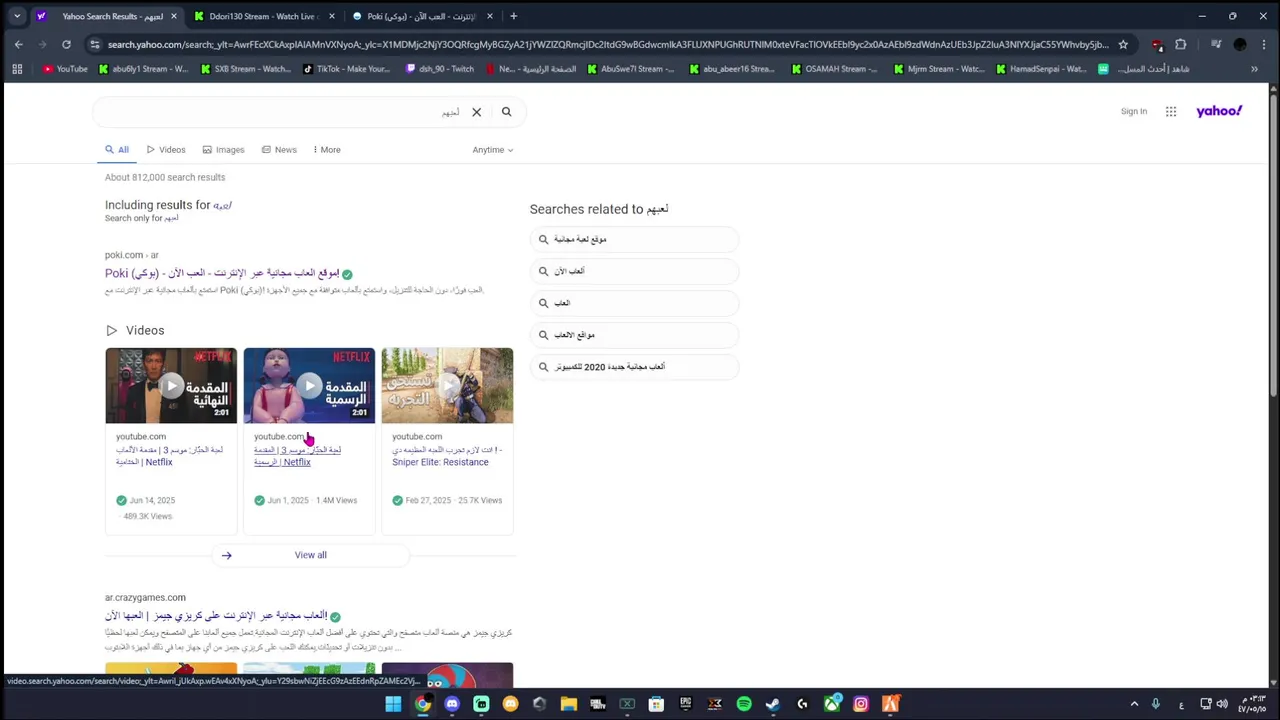Select related search العاب
This screenshot has height=720, width=1280.
(634, 303)
